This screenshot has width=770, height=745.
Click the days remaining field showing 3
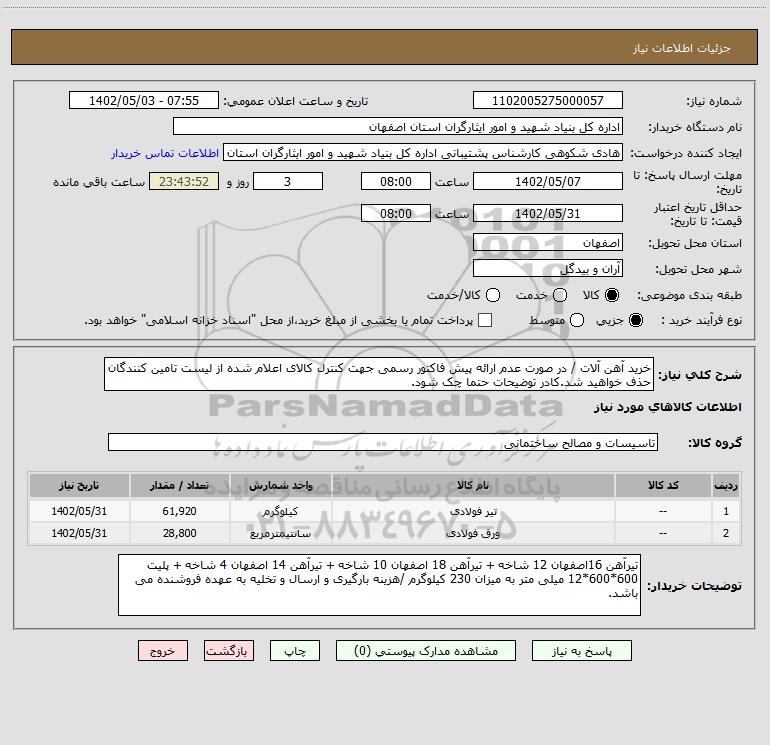click(x=288, y=181)
